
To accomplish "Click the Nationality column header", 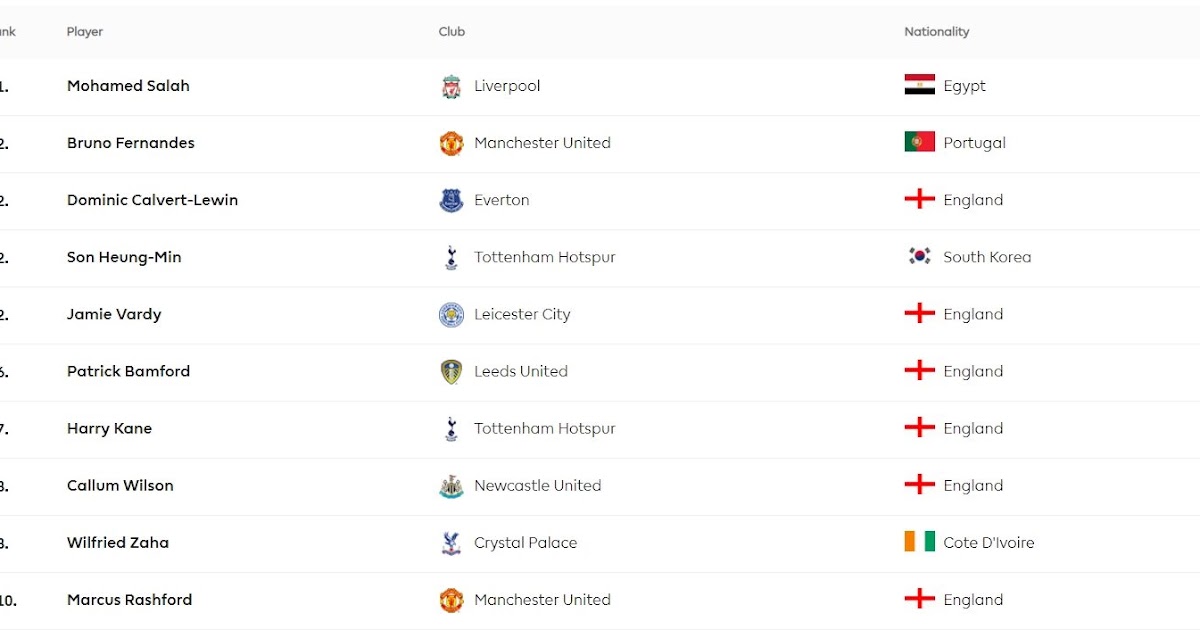I will pyautogui.click(x=937, y=32).
